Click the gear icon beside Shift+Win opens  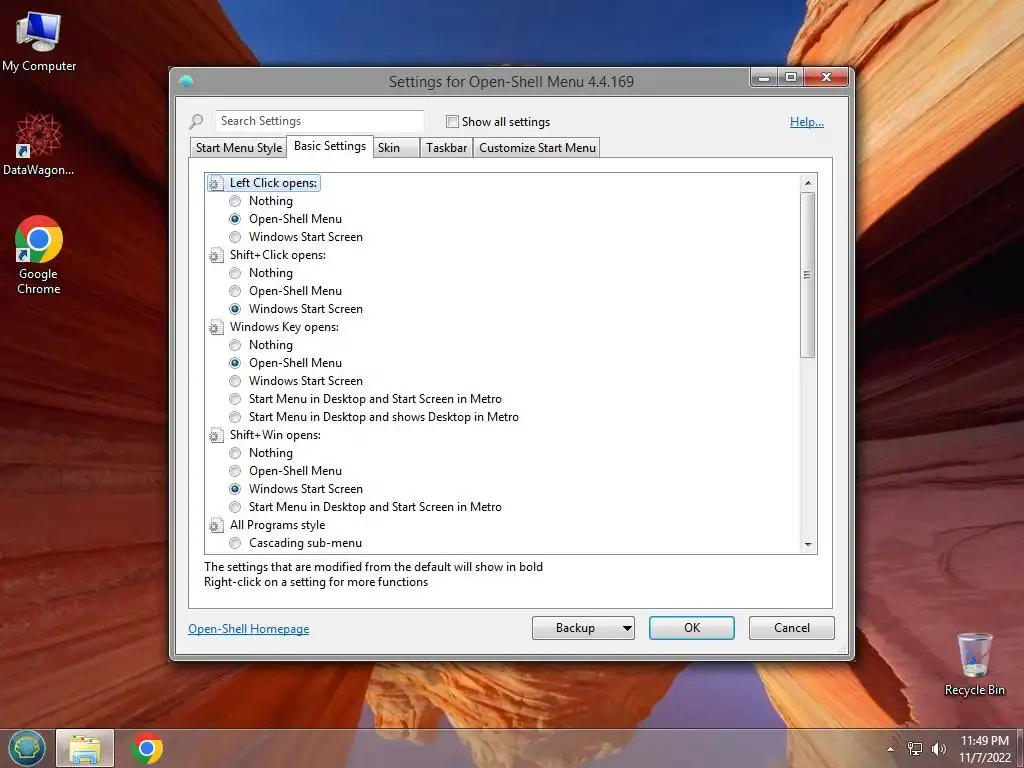point(216,435)
